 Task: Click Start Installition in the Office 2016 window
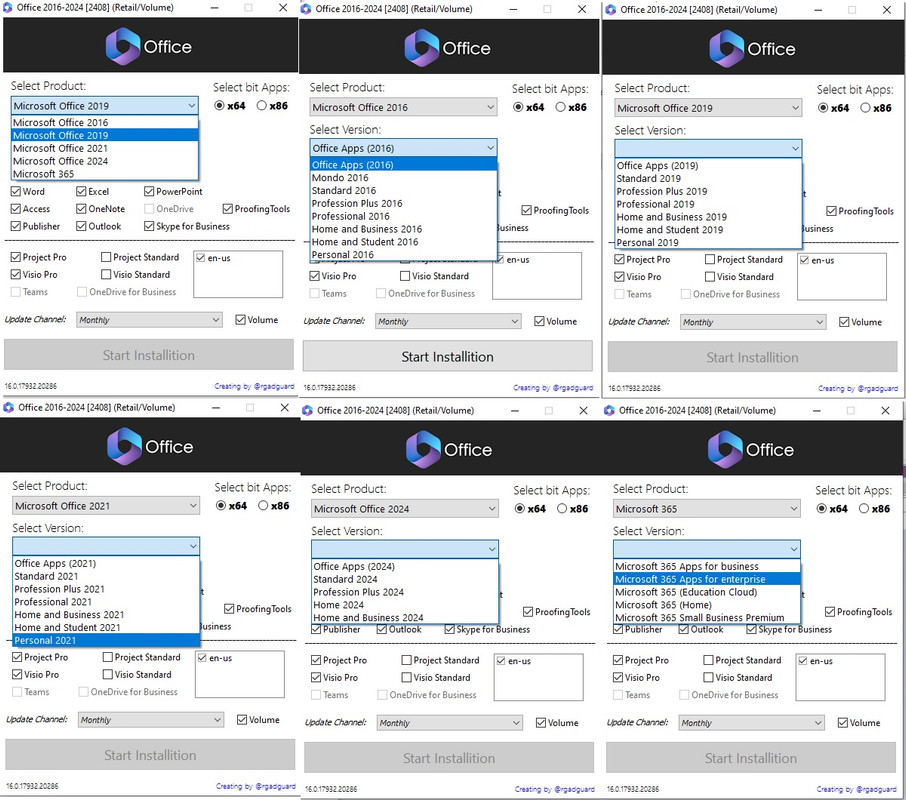pos(448,357)
